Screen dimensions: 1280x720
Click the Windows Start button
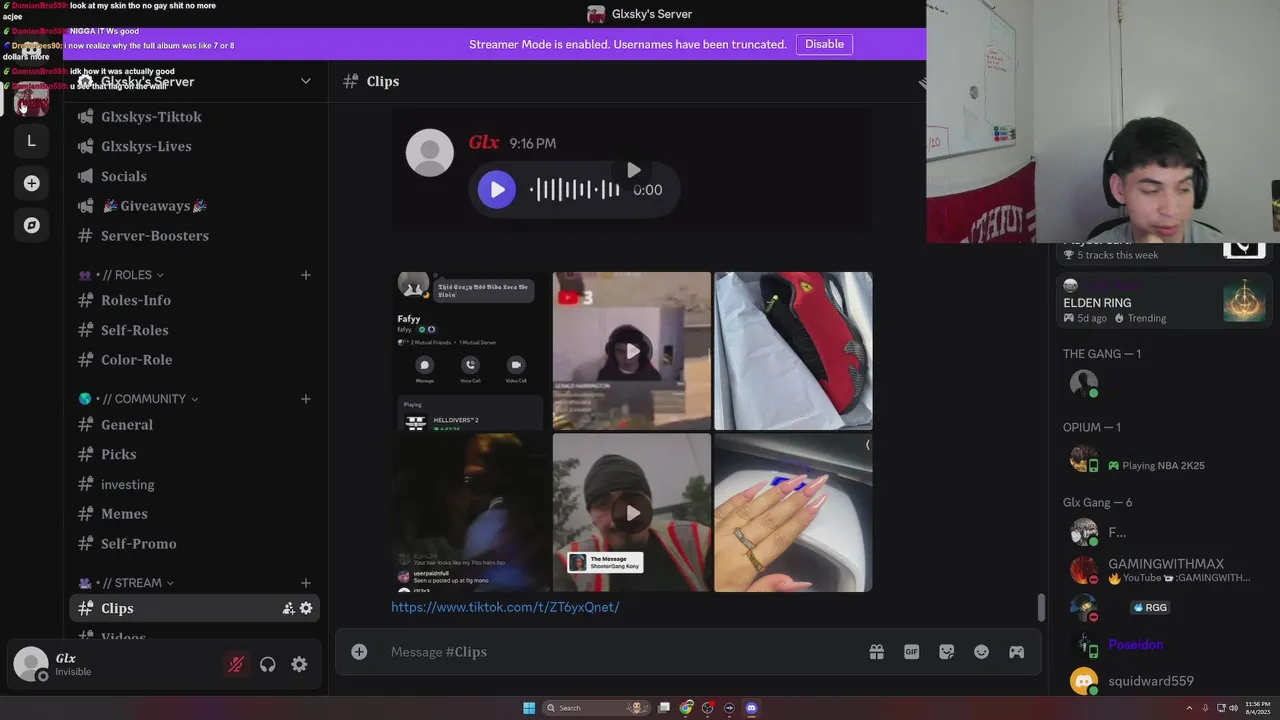pos(529,708)
